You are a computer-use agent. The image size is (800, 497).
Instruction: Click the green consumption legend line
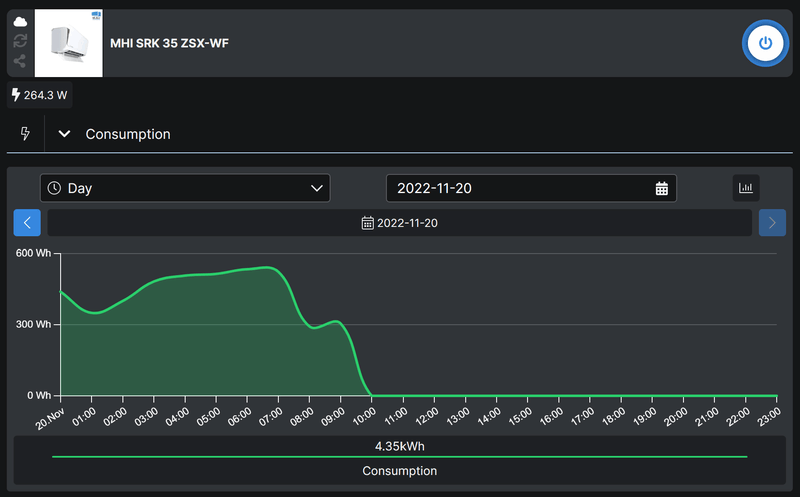pyautogui.click(x=399, y=456)
